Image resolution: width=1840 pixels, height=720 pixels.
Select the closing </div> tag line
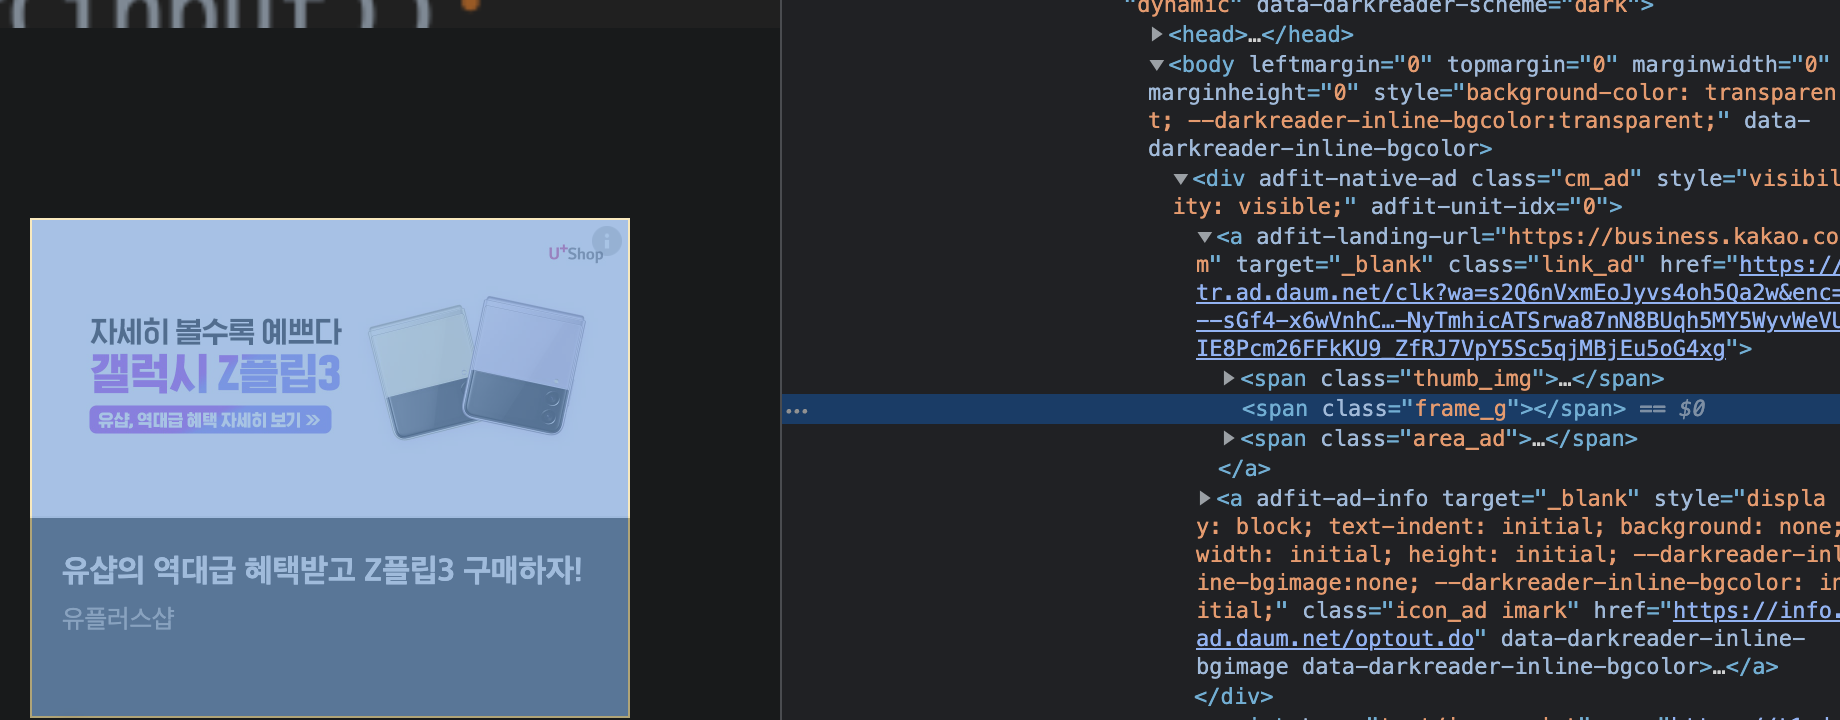pos(1234,696)
